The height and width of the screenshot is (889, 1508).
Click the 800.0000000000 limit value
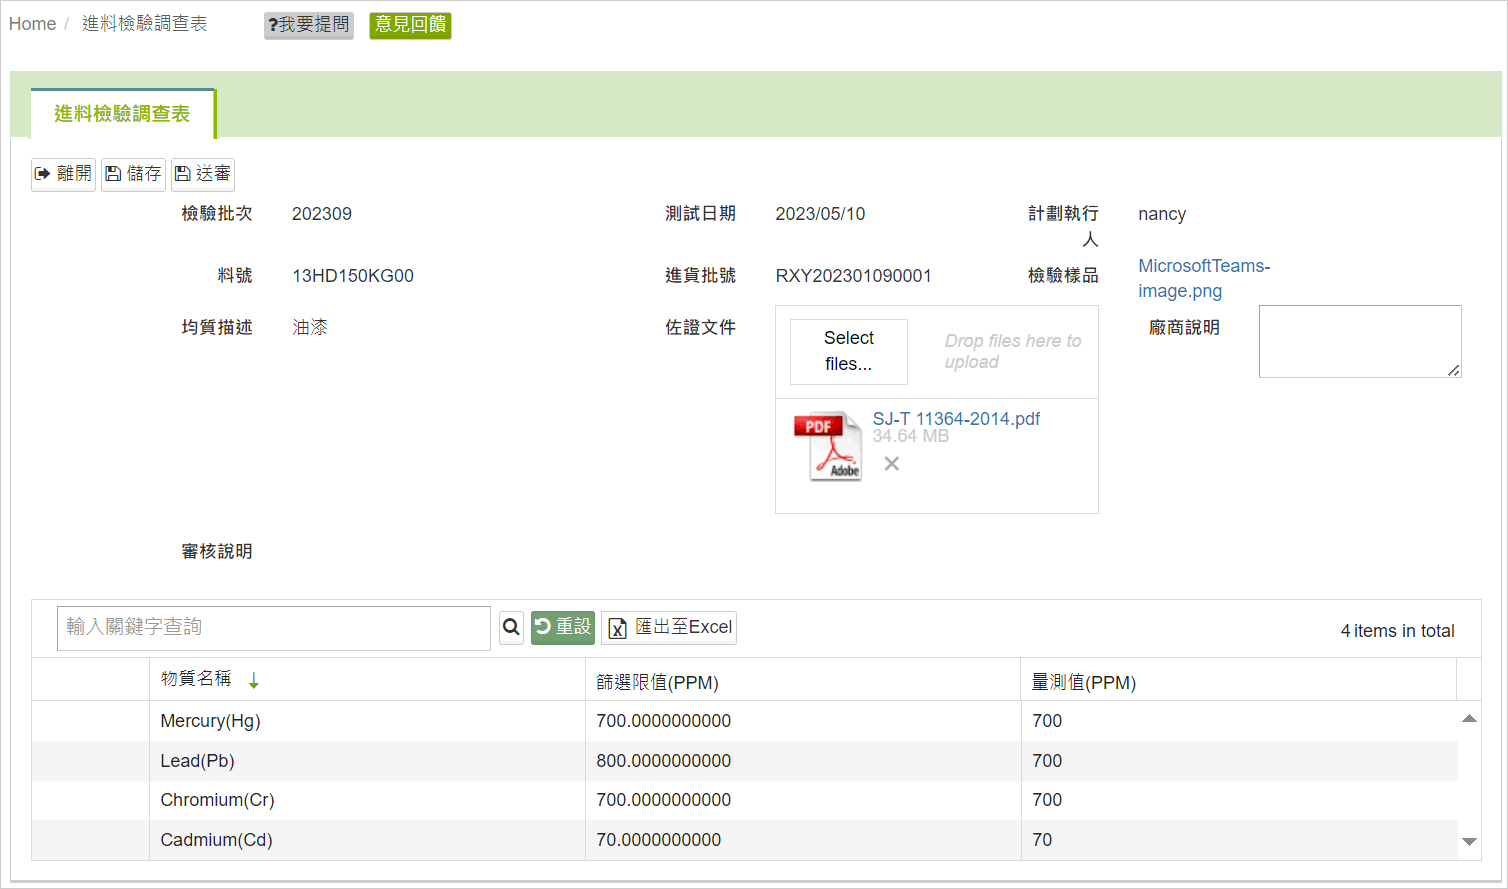pos(664,761)
